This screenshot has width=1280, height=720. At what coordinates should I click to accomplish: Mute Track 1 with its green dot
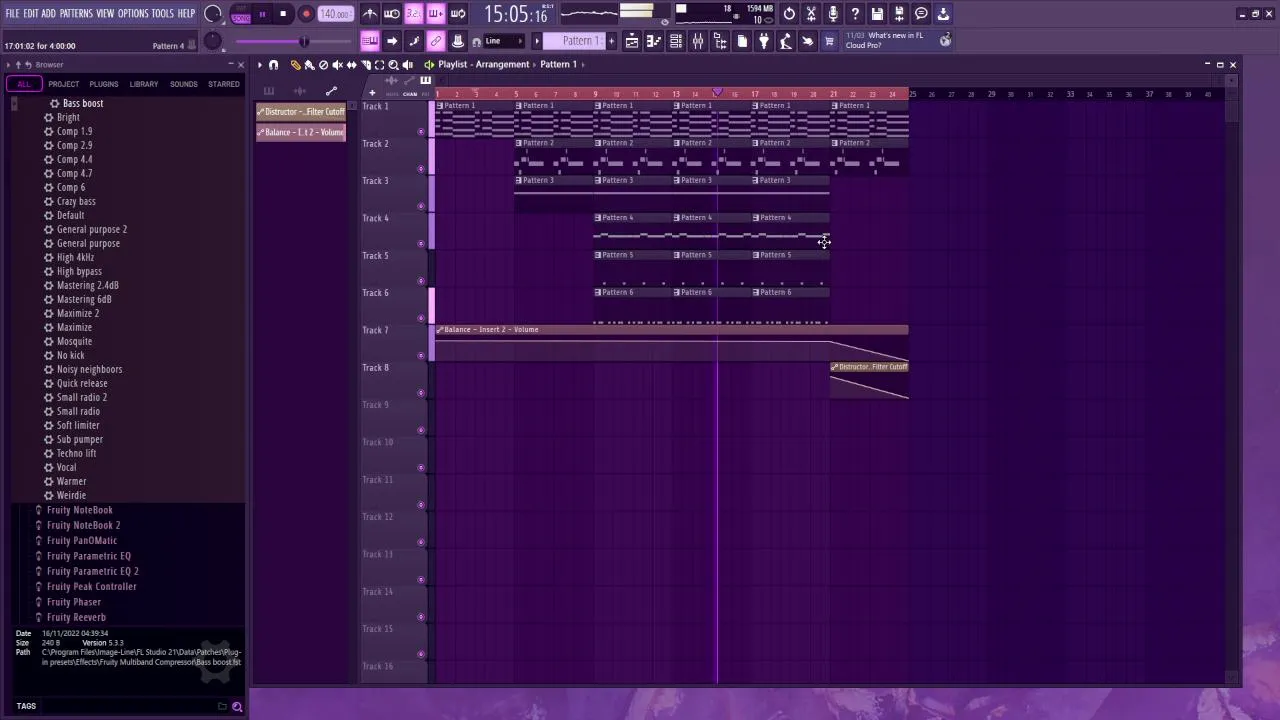(x=420, y=131)
